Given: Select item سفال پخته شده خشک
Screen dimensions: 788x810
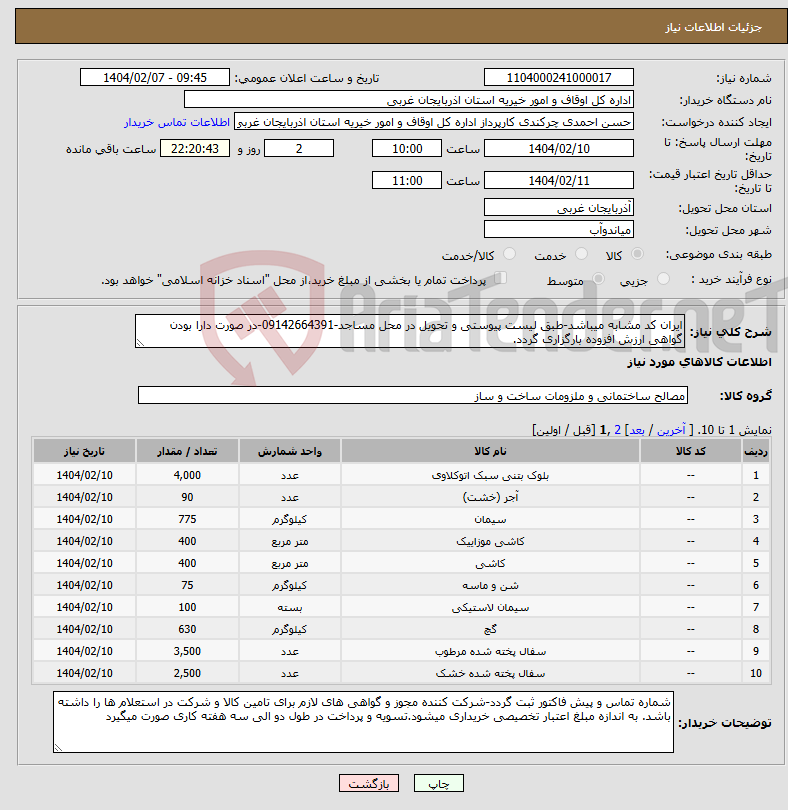Looking at the screenshot, I should pos(490,673).
